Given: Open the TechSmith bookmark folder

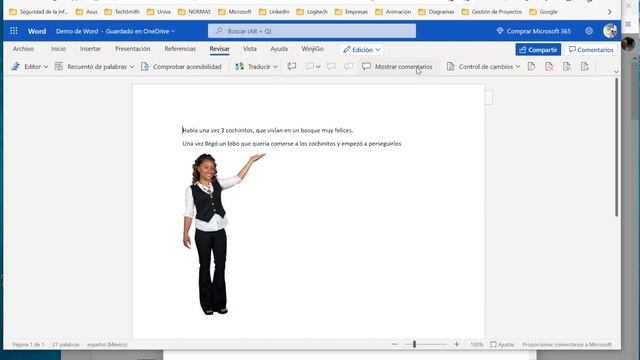Looking at the screenshot, I should (122, 12).
